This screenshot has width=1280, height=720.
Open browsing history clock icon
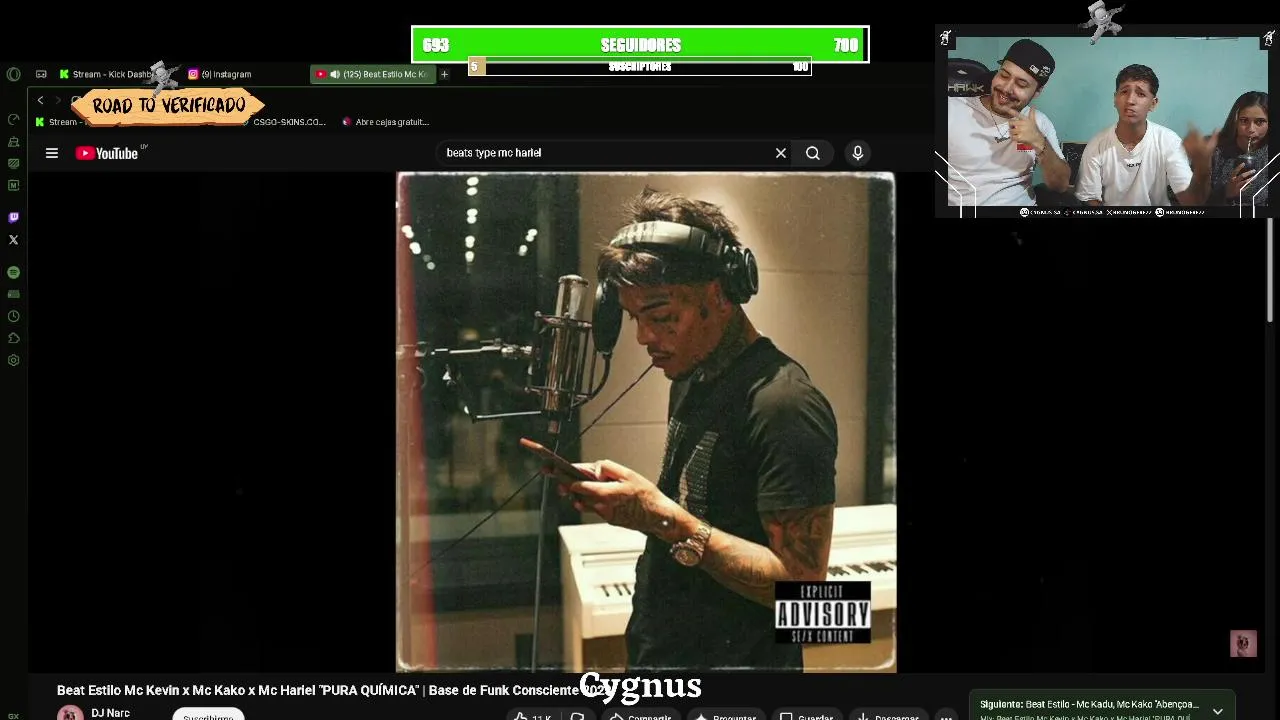13,316
